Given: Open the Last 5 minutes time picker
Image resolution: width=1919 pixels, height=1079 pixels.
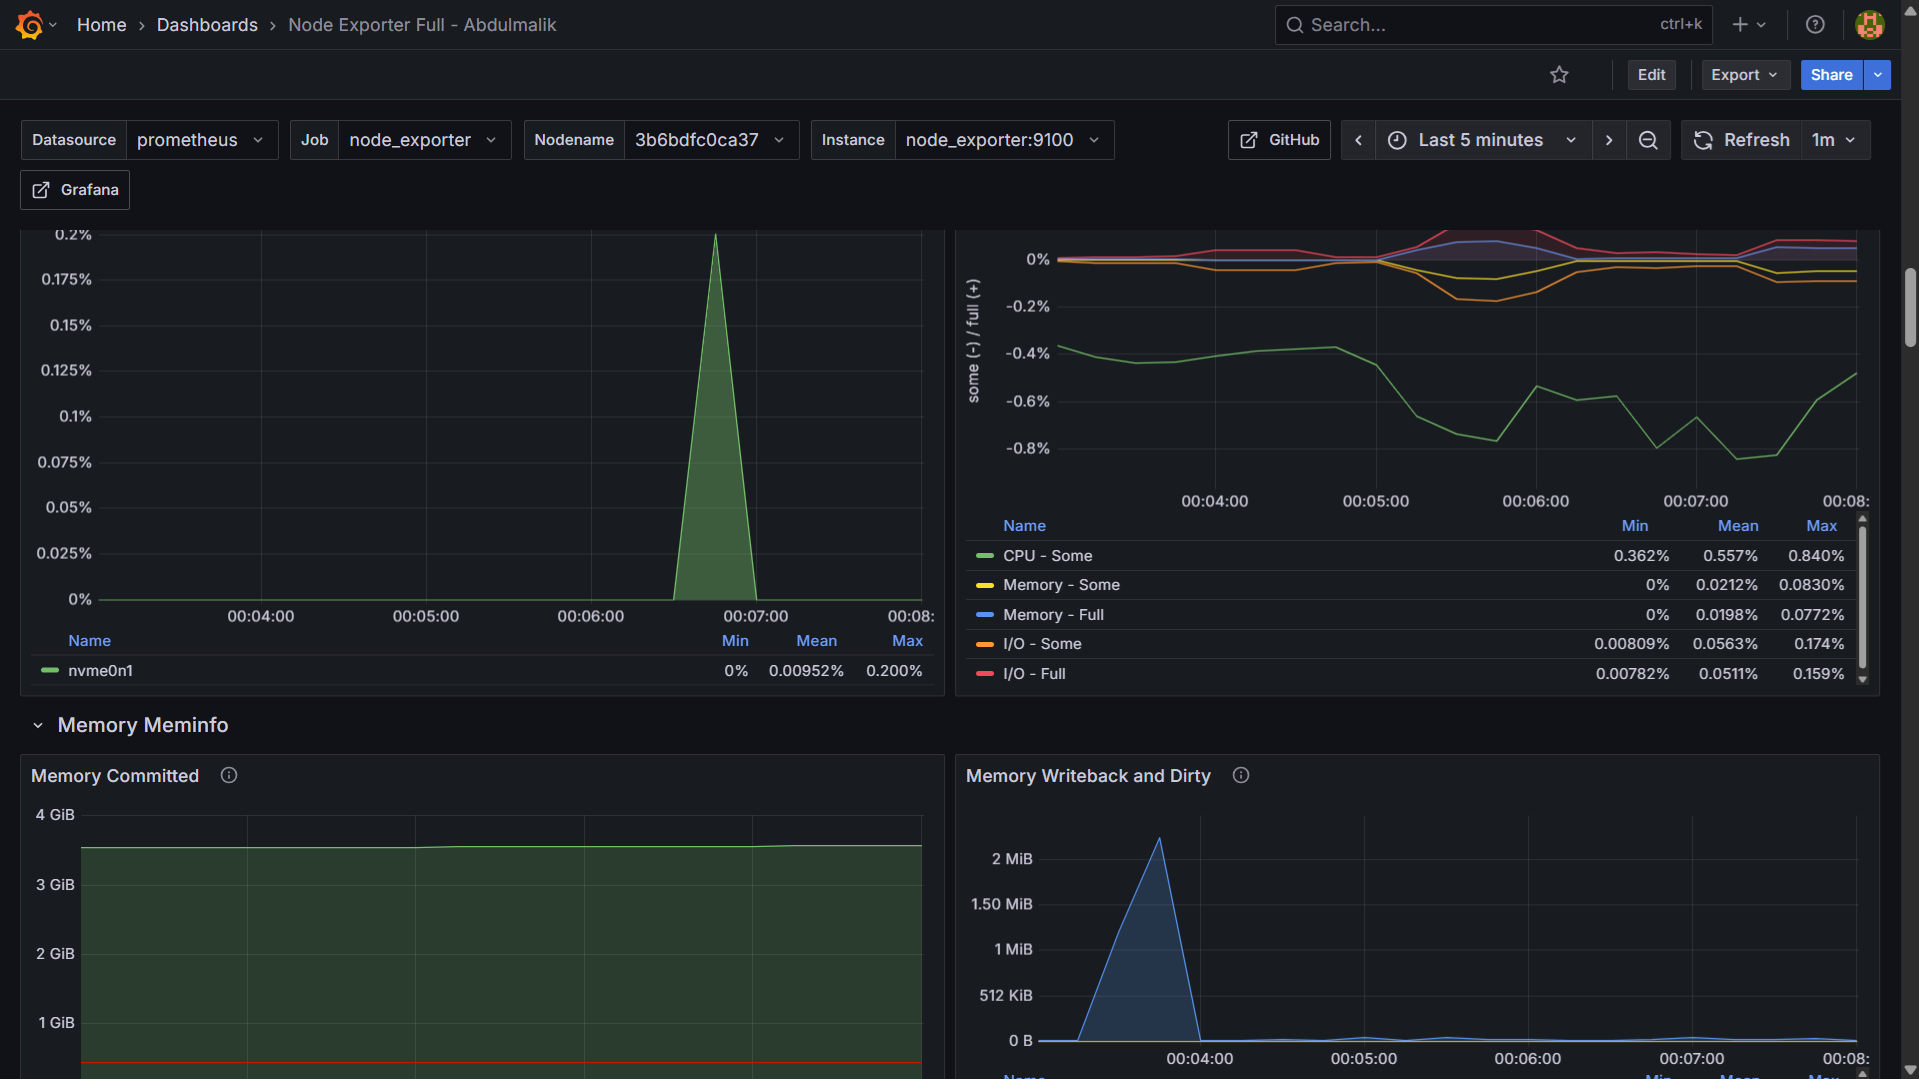Looking at the screenshot, I should (1482, 140).
